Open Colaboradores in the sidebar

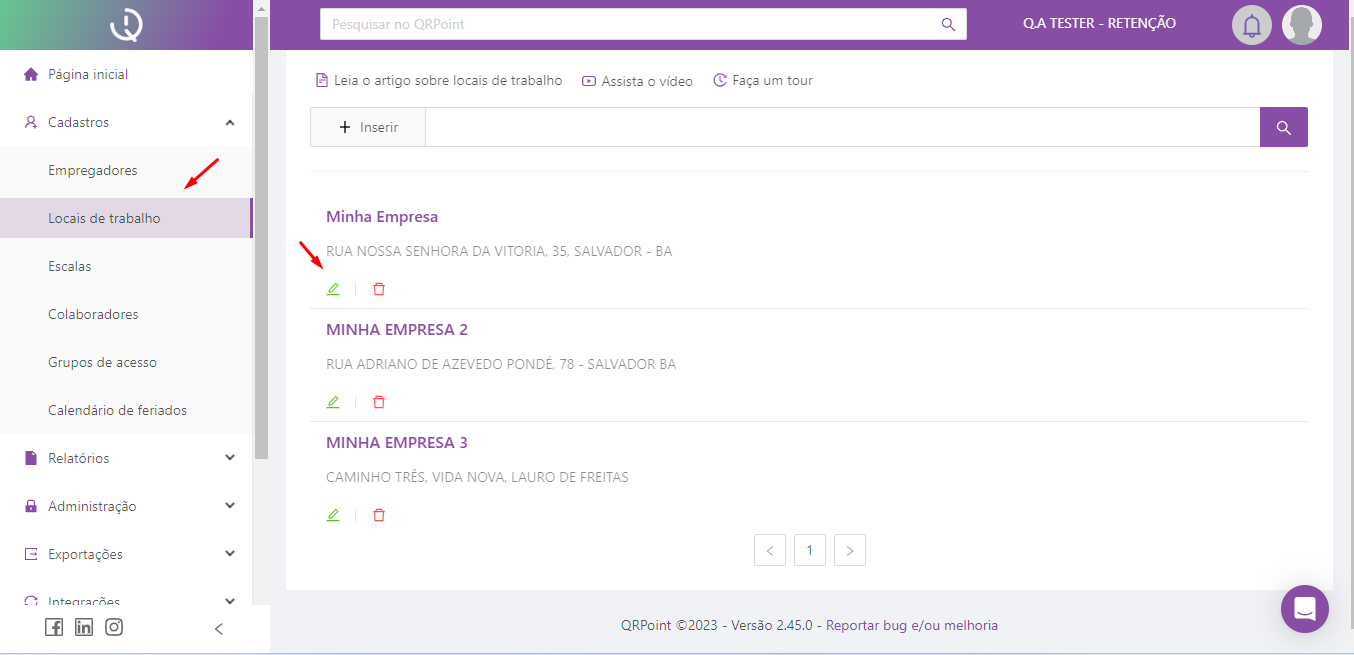click(x=93, y=314)
